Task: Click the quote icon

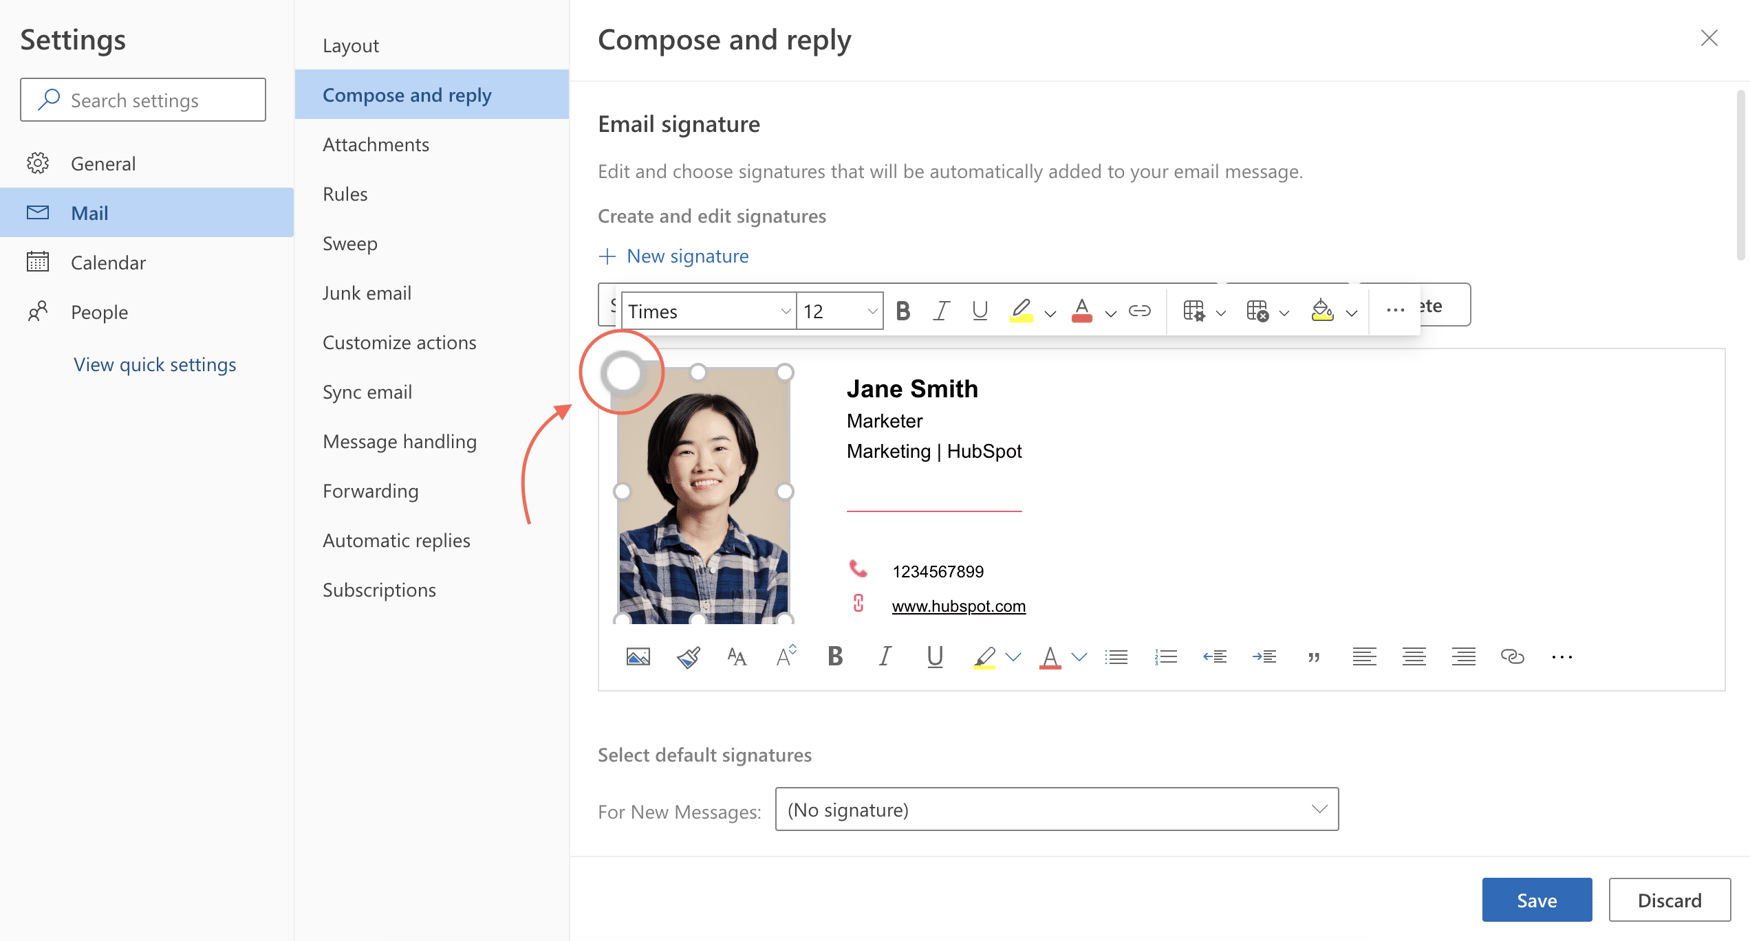Action: (x=1314, y=657)
